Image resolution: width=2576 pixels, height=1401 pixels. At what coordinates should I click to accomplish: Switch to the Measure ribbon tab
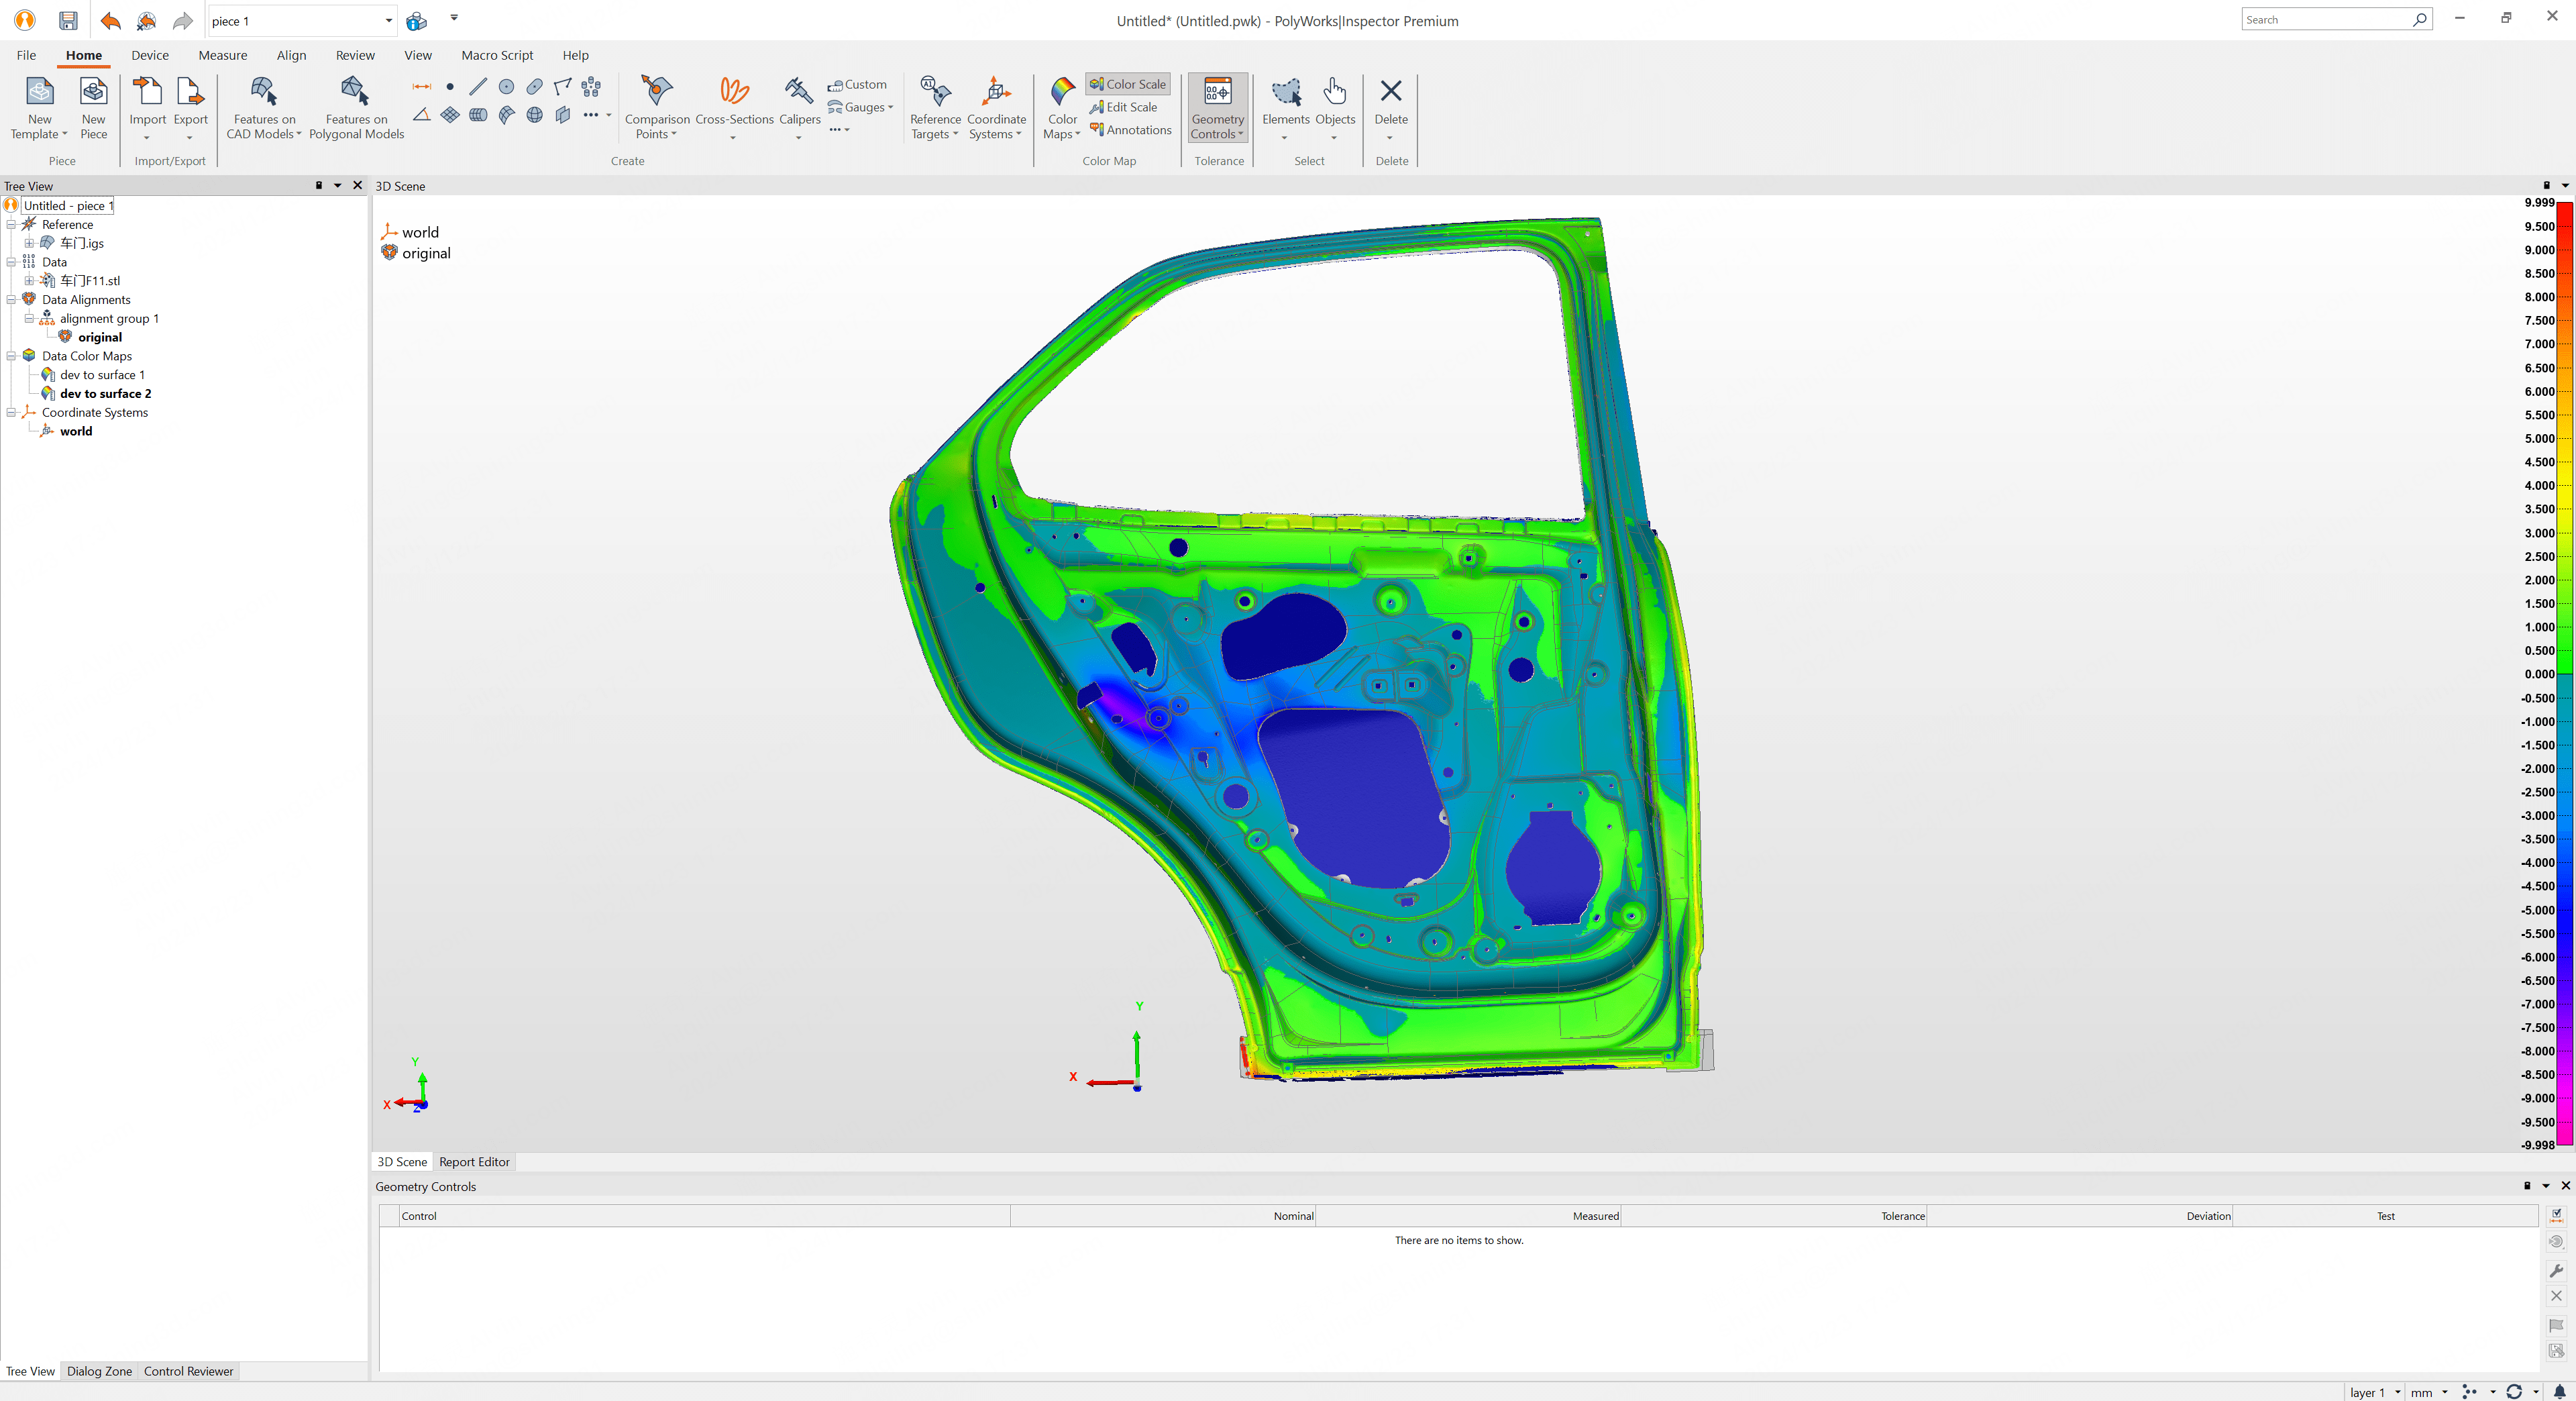pyautogui.click(x=222, y=55)
